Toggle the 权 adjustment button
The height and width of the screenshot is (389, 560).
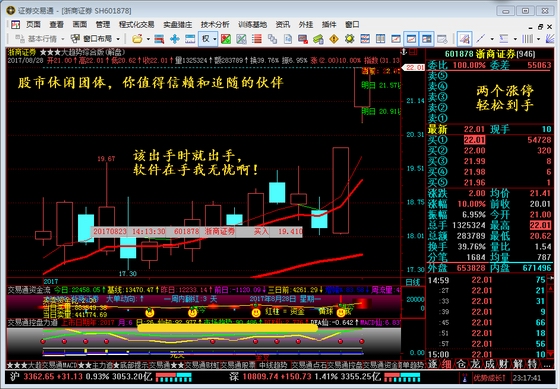pyautogui.click(x=206, y=39)
